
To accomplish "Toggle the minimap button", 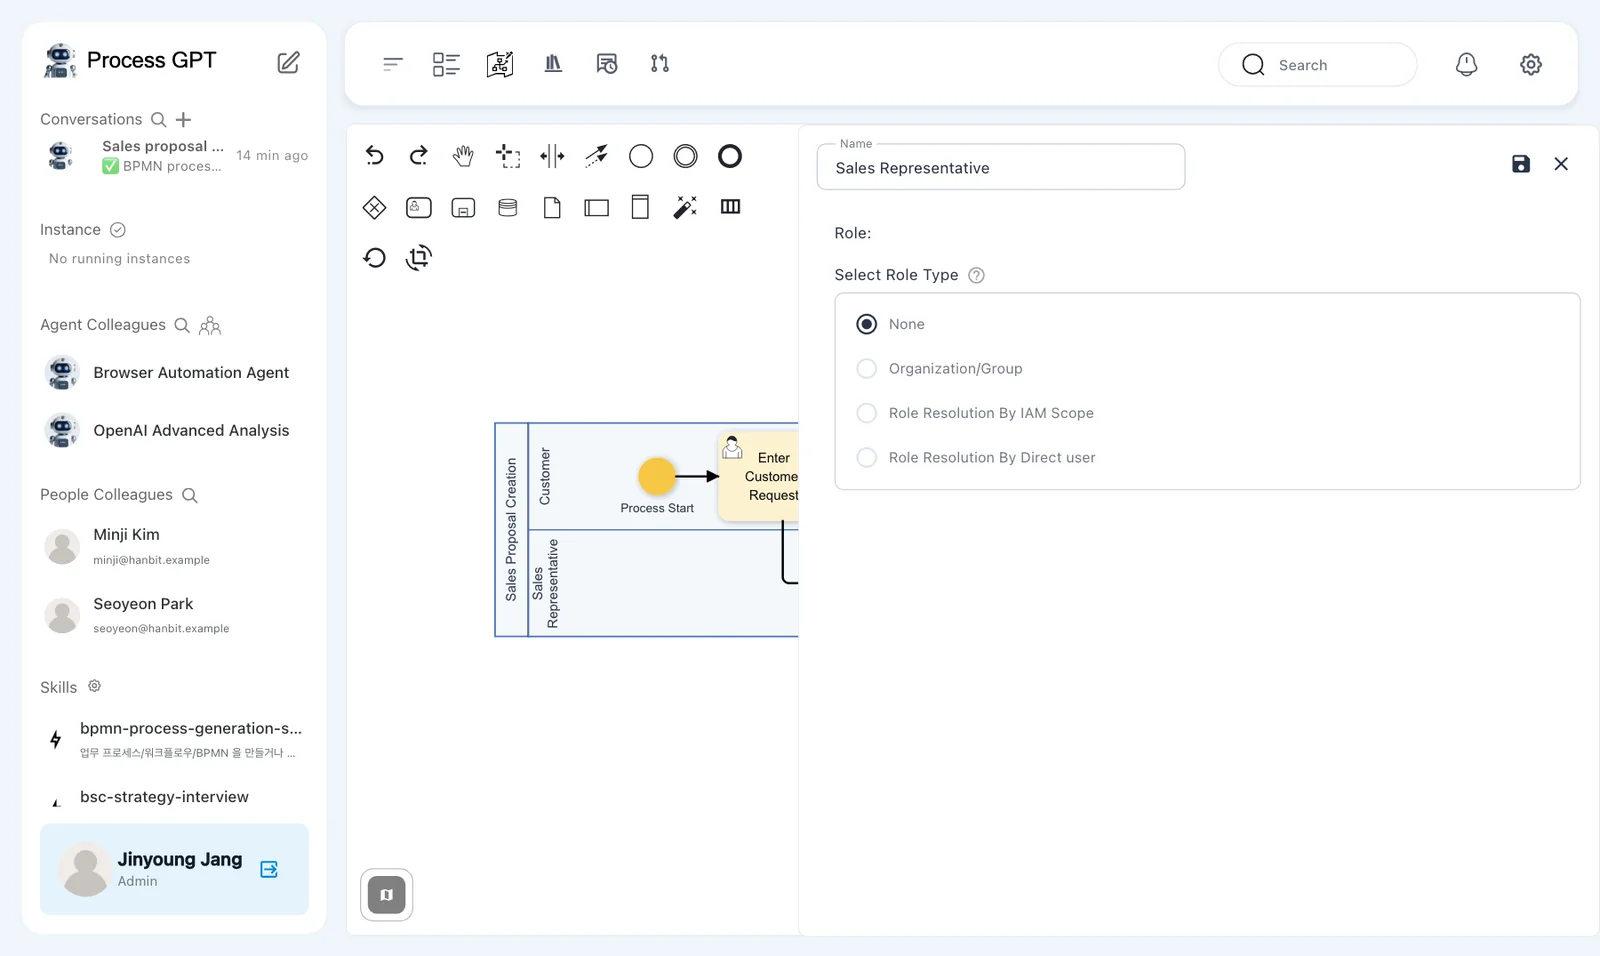I will 387,895.
